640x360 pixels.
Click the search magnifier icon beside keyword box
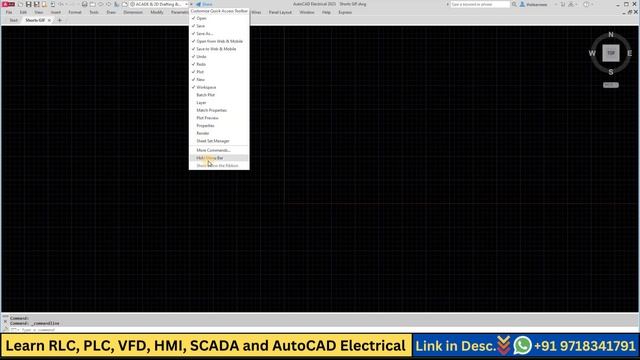[x=514, y=4]
